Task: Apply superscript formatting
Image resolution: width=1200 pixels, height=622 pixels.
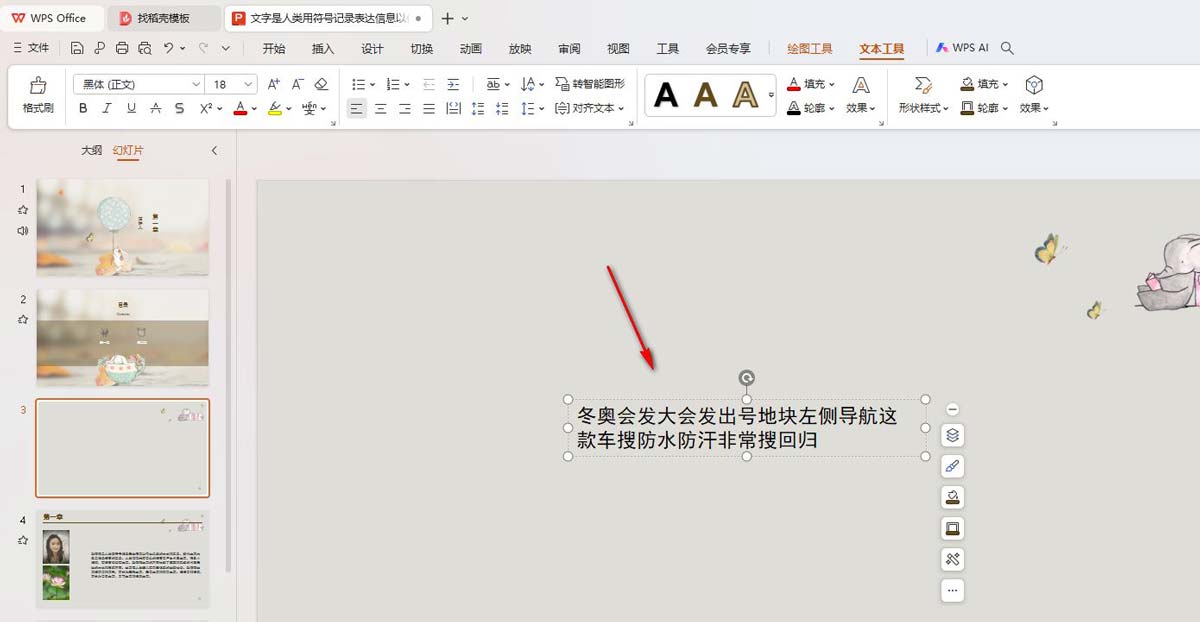Action: [207, 108]
